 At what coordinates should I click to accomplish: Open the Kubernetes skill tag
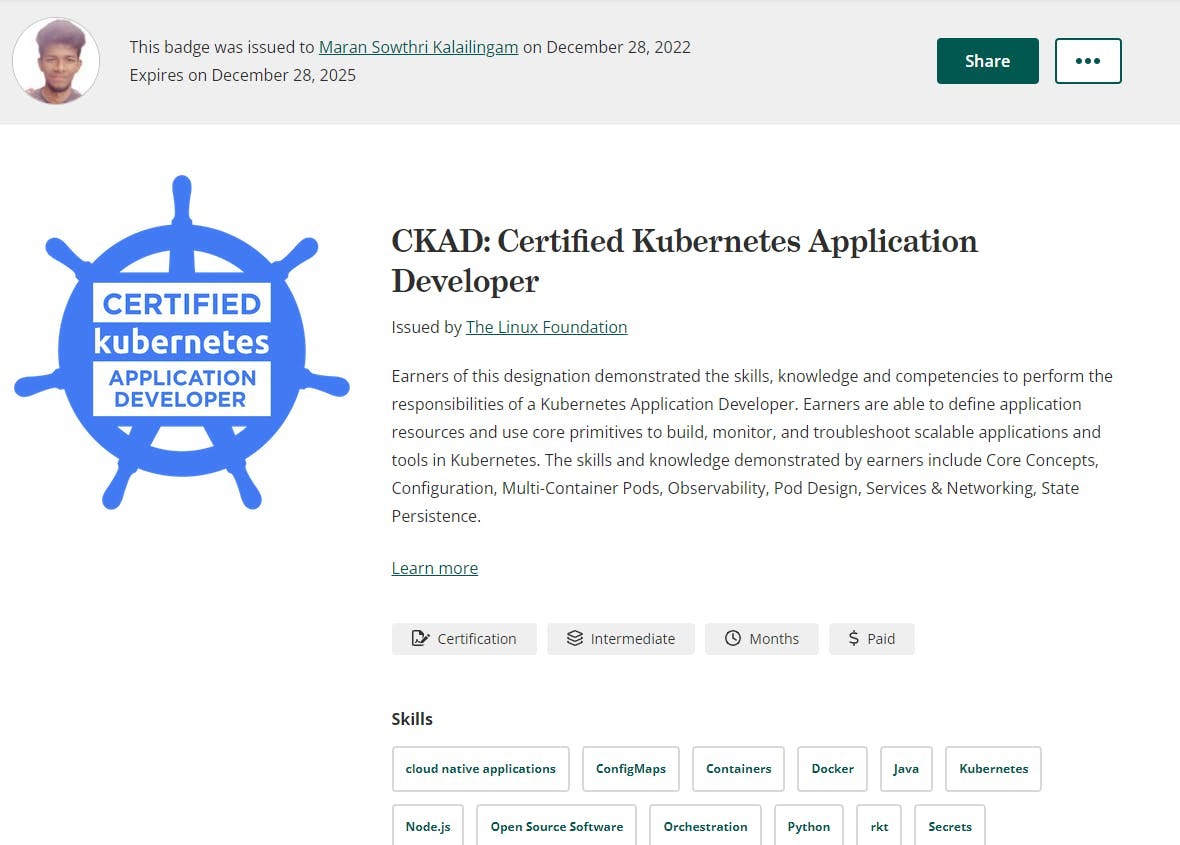[x=993, y=769]
